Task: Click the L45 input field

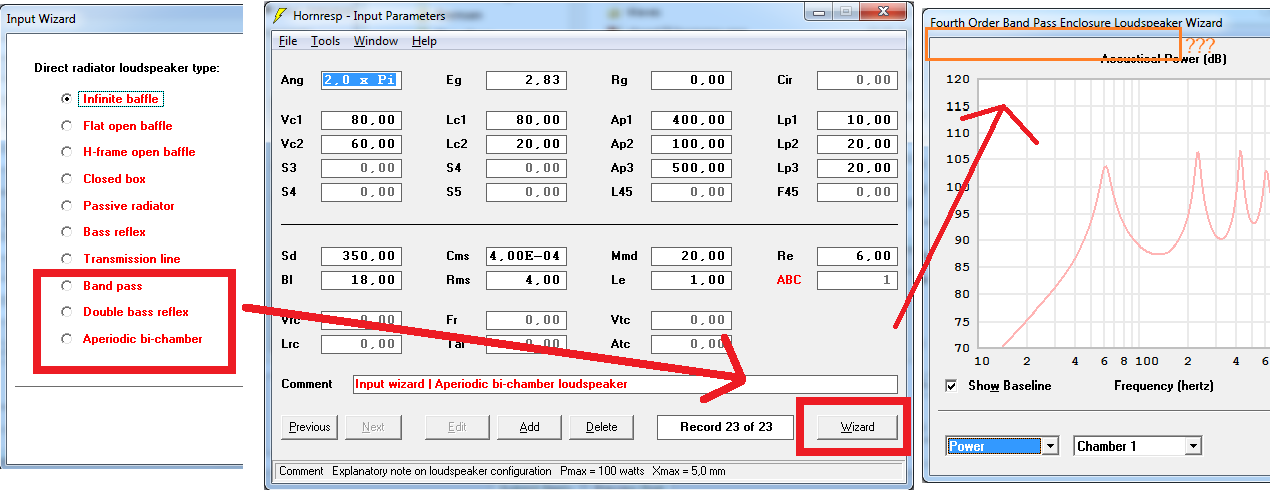Action: point(691,192)
